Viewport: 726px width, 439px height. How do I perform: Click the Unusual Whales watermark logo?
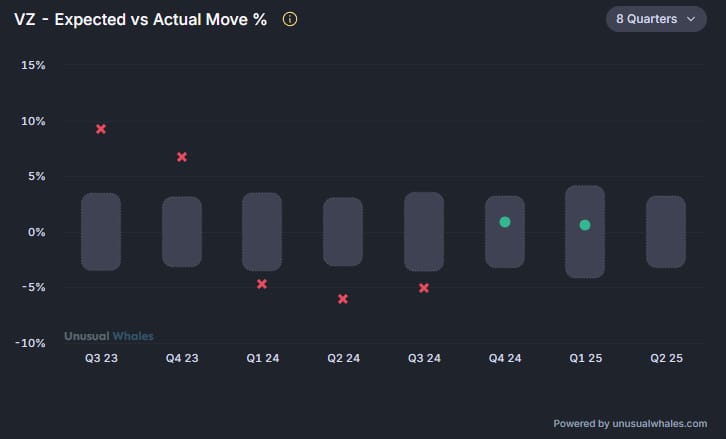109,336
